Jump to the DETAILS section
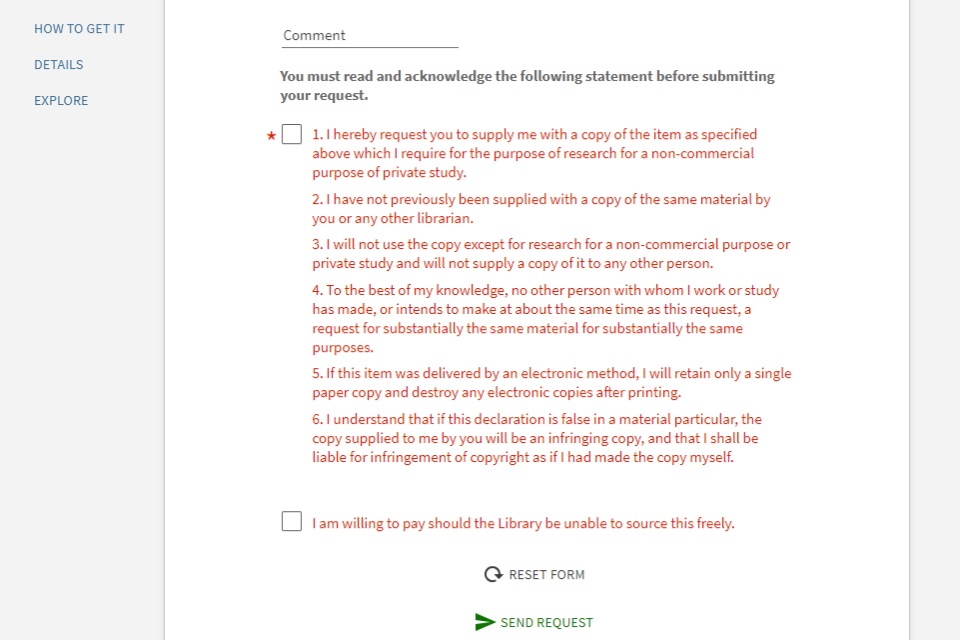The height and width of the screenshot is (640, 960). click(x=59, y=65)
